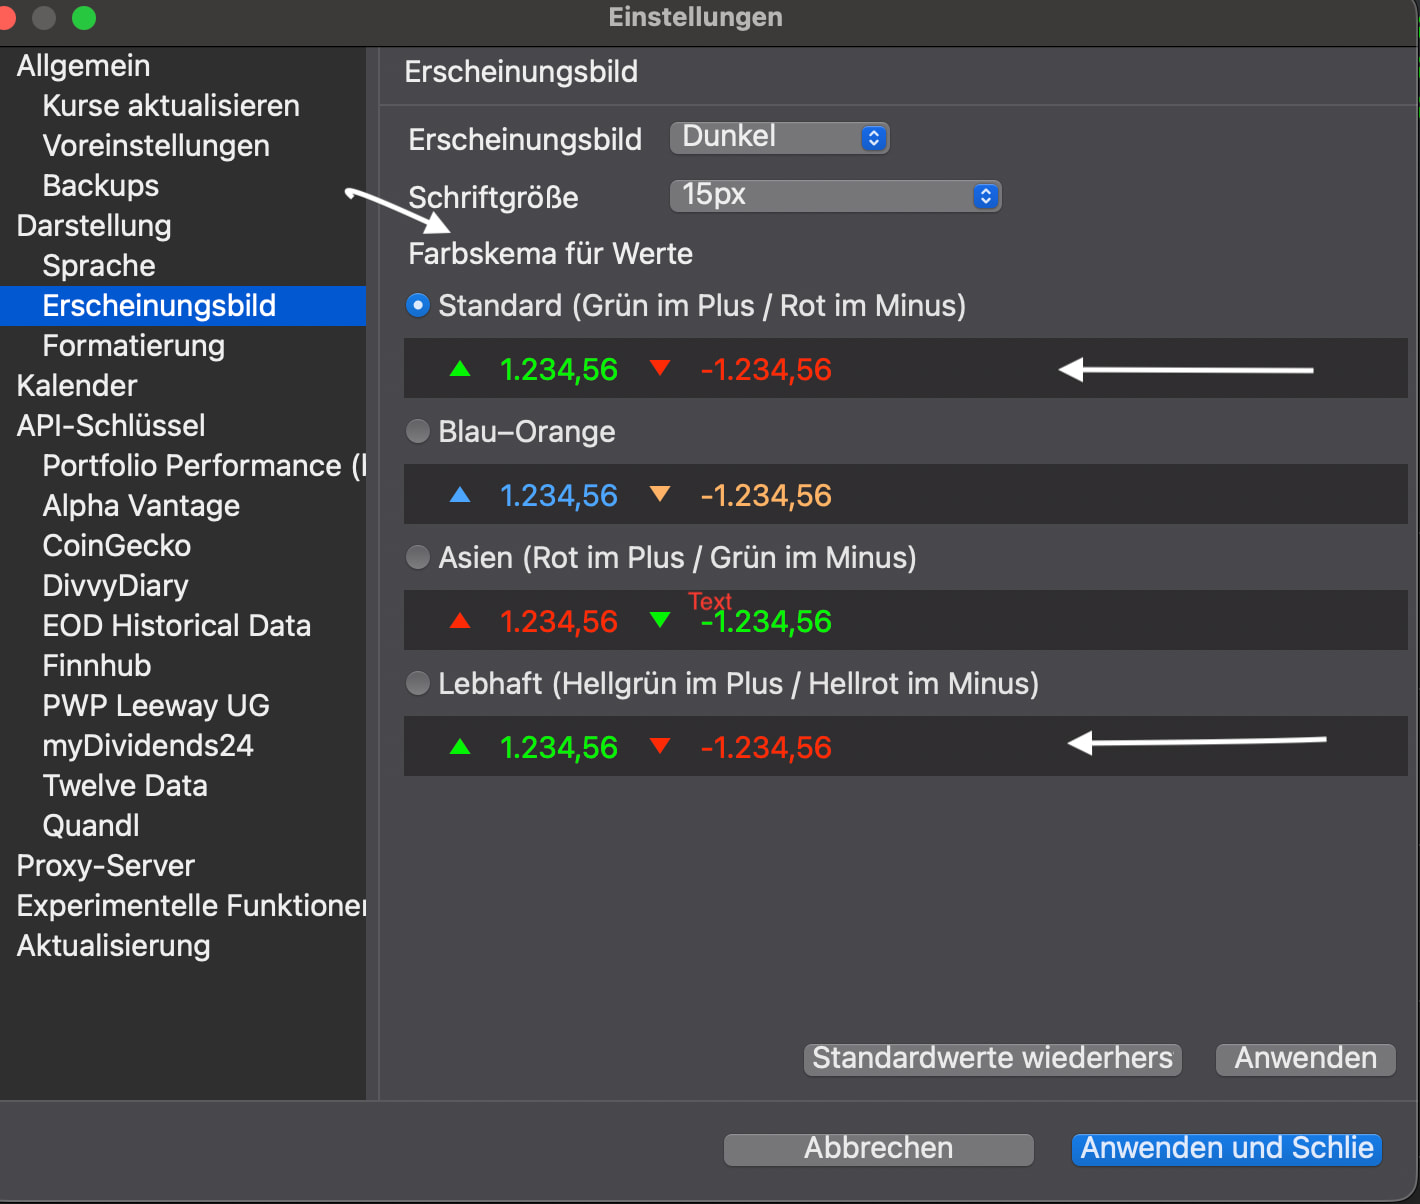Click the green zoom window button
The image size is (1420, 1204).
pos(84,17)
